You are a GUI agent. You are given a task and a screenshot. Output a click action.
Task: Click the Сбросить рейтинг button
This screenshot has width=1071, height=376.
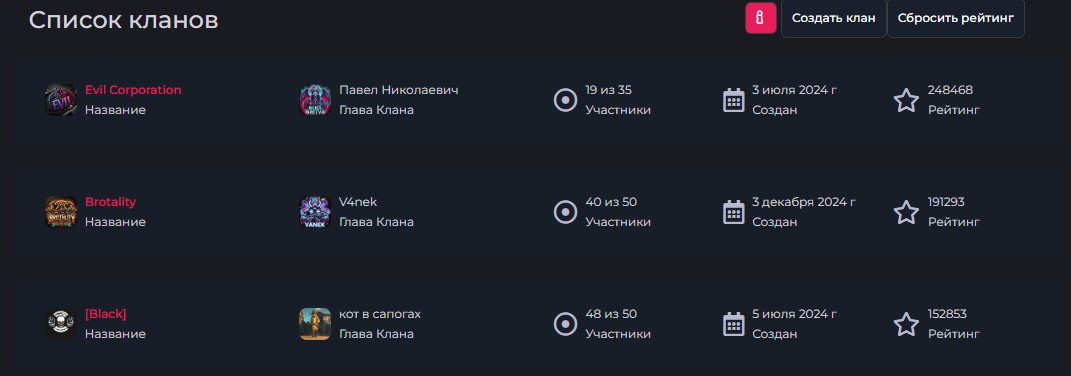[956, 18]
